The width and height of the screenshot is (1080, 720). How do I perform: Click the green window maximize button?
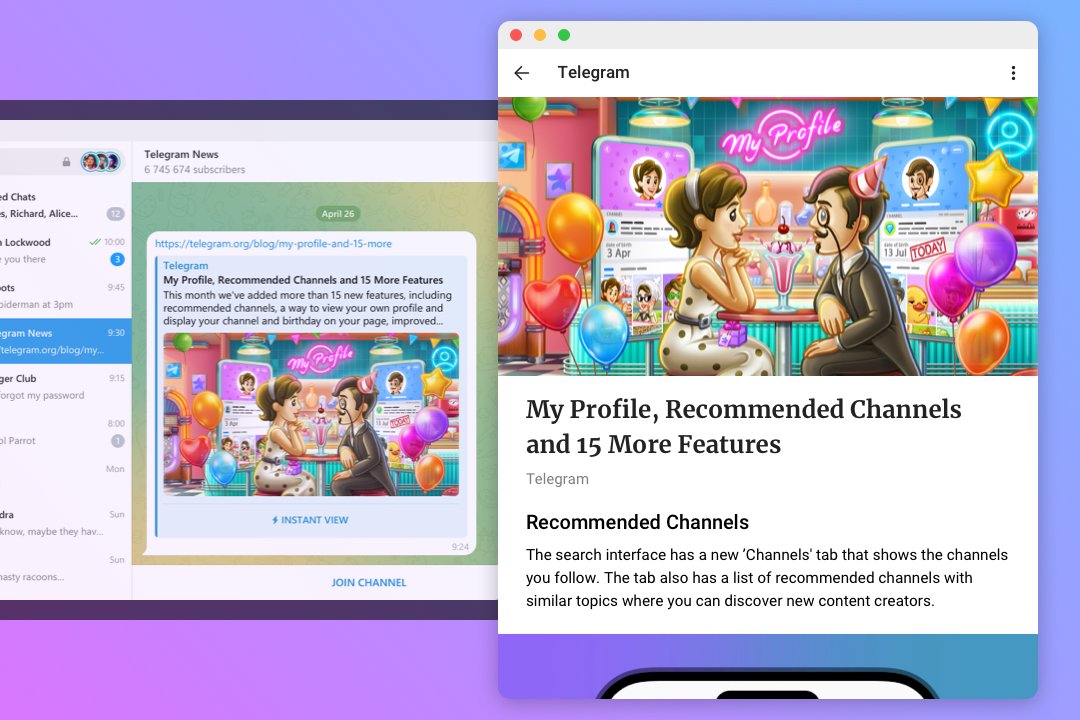pyautogui.click(x=564, y=35)
